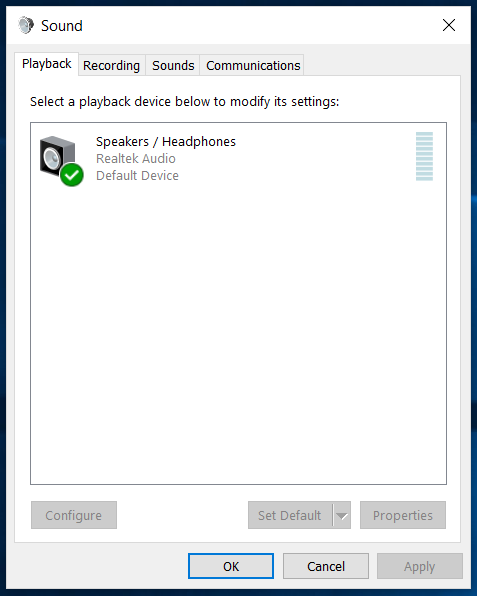The height and width of the screenshot is (596, 477).
Task: Select the Playback tab
Action: point(47,64)
